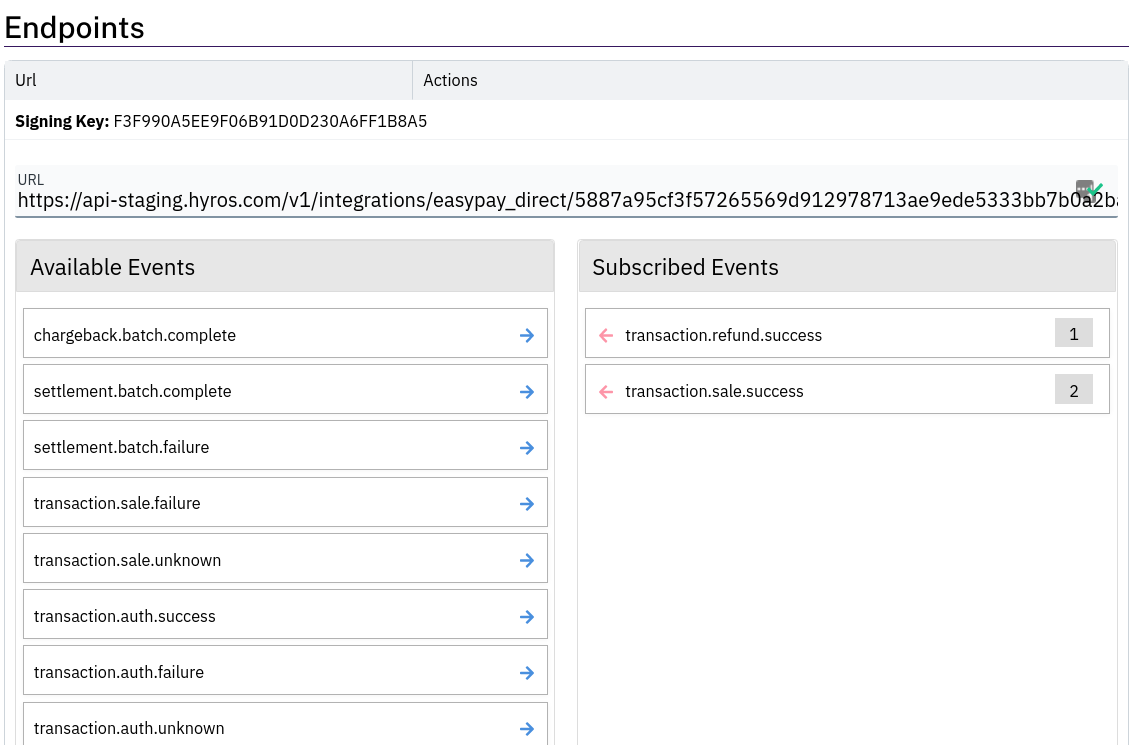Click the count badge 1 on transaction.refund.success

tap(1073, 334)
